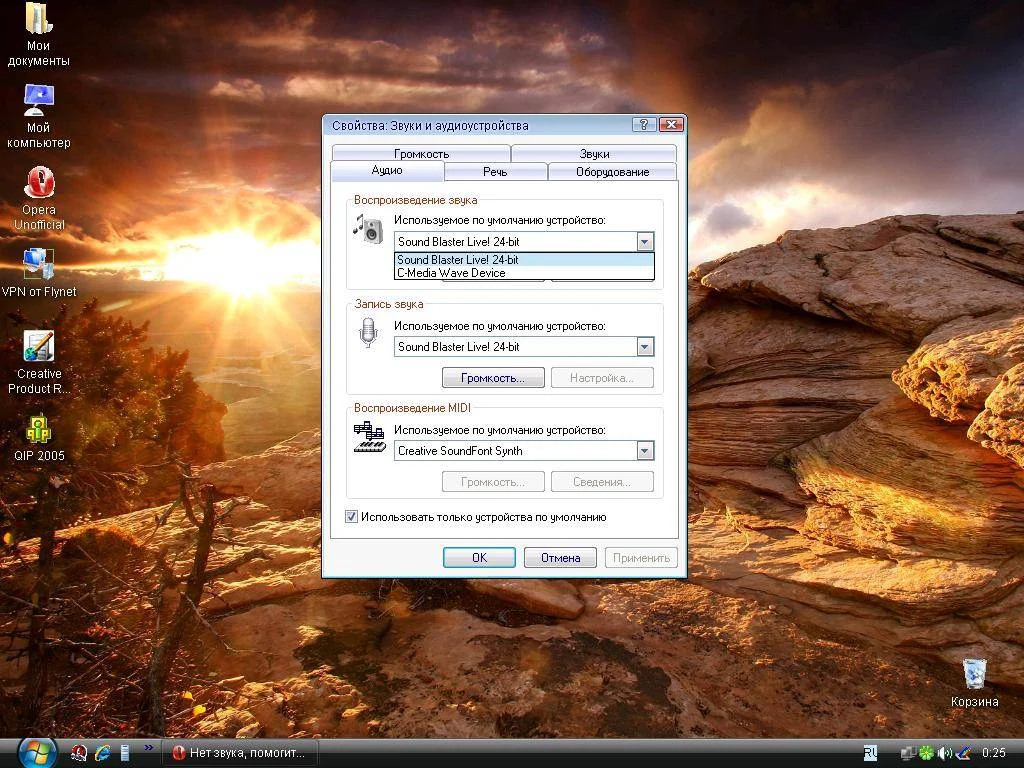Expand the quick launch chevron arrows
Viewport: 1024px width, 768px height.
click(148, 748)
